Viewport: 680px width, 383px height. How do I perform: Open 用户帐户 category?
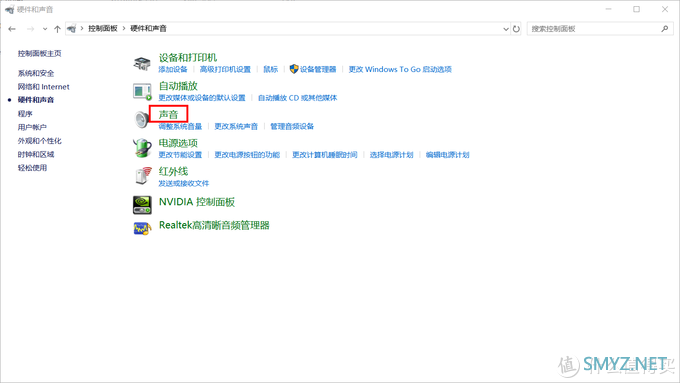coord(32,127)
